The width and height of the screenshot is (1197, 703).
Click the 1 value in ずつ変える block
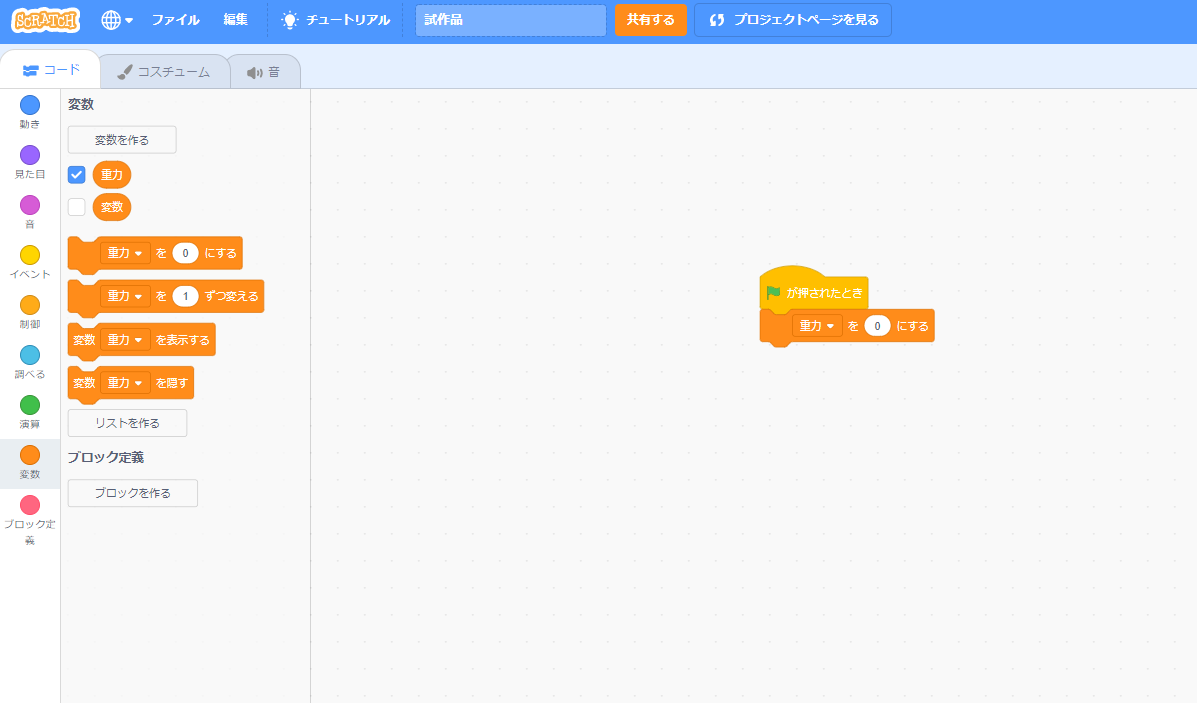pyautogui.click(x=185, y=296)
